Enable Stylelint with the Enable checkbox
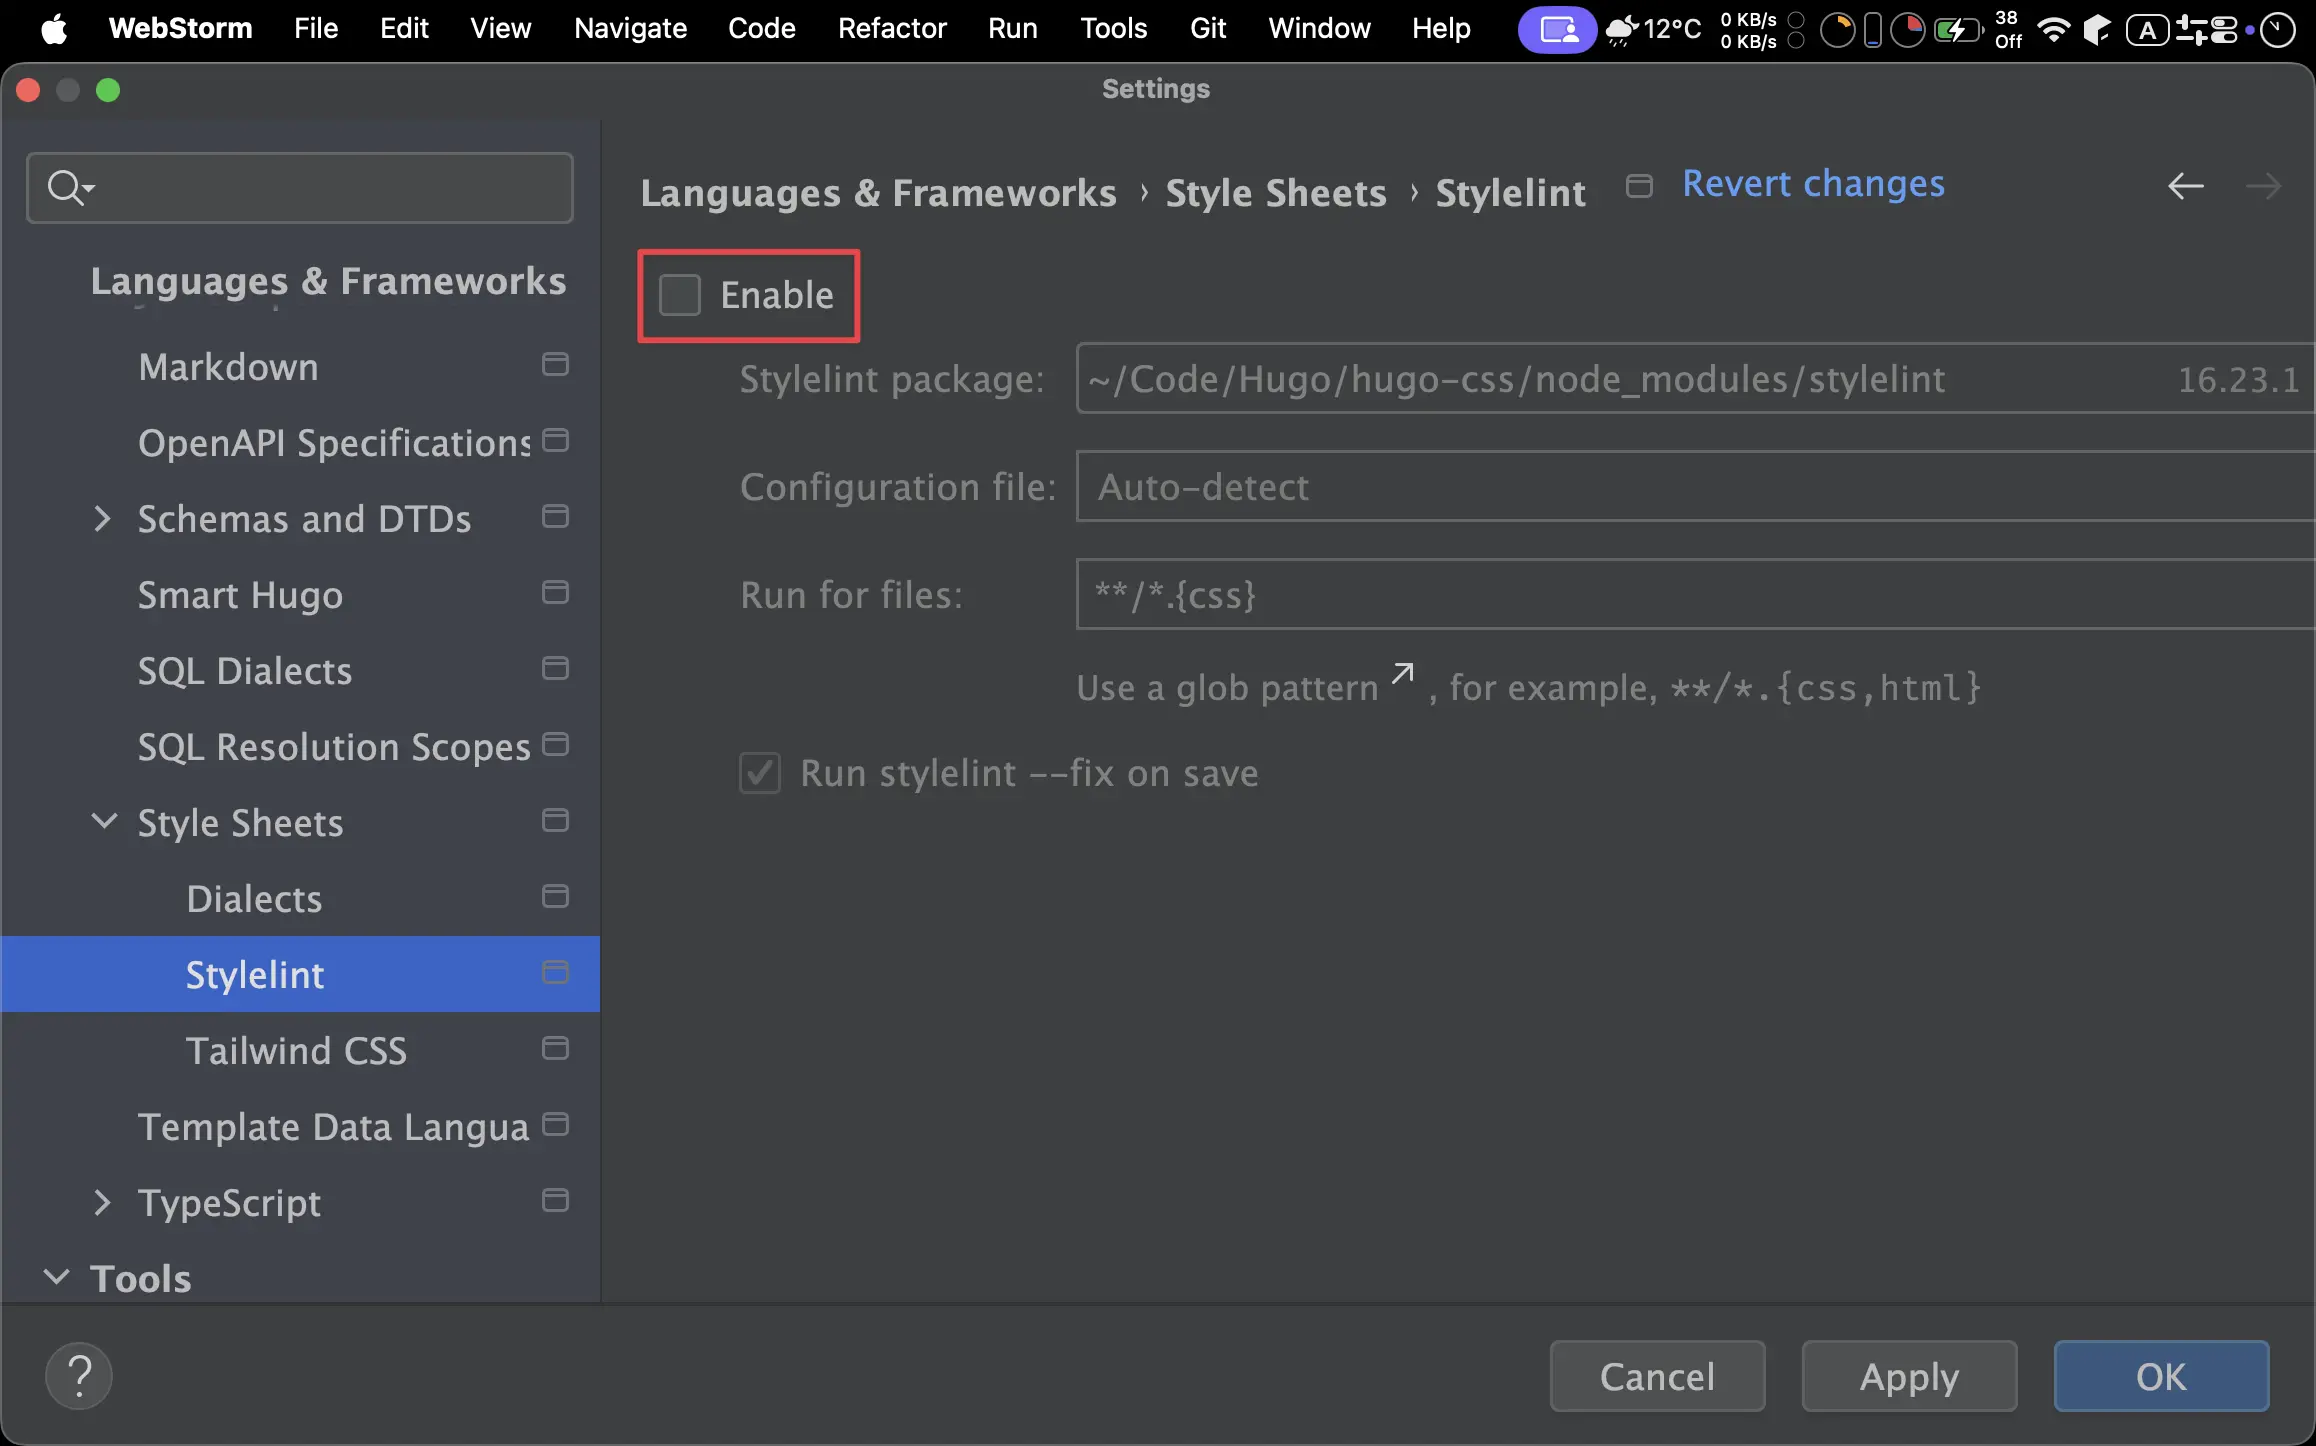Viewport: 2316px width, 1446px height. (680, 296)
